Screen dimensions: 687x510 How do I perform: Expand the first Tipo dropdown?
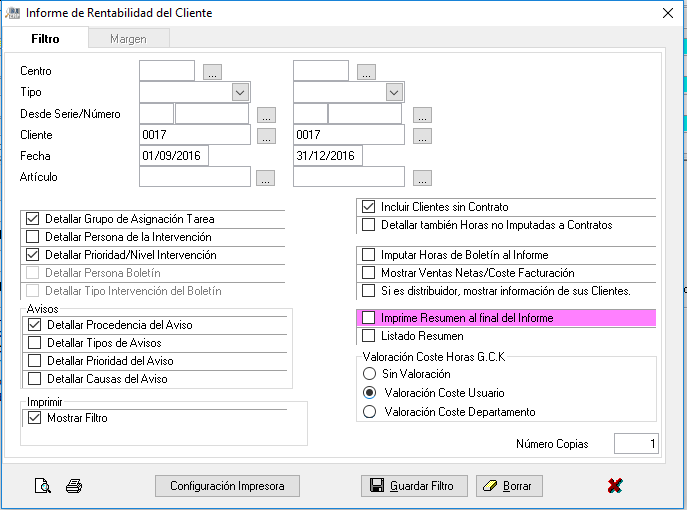(x=240, y=92)
